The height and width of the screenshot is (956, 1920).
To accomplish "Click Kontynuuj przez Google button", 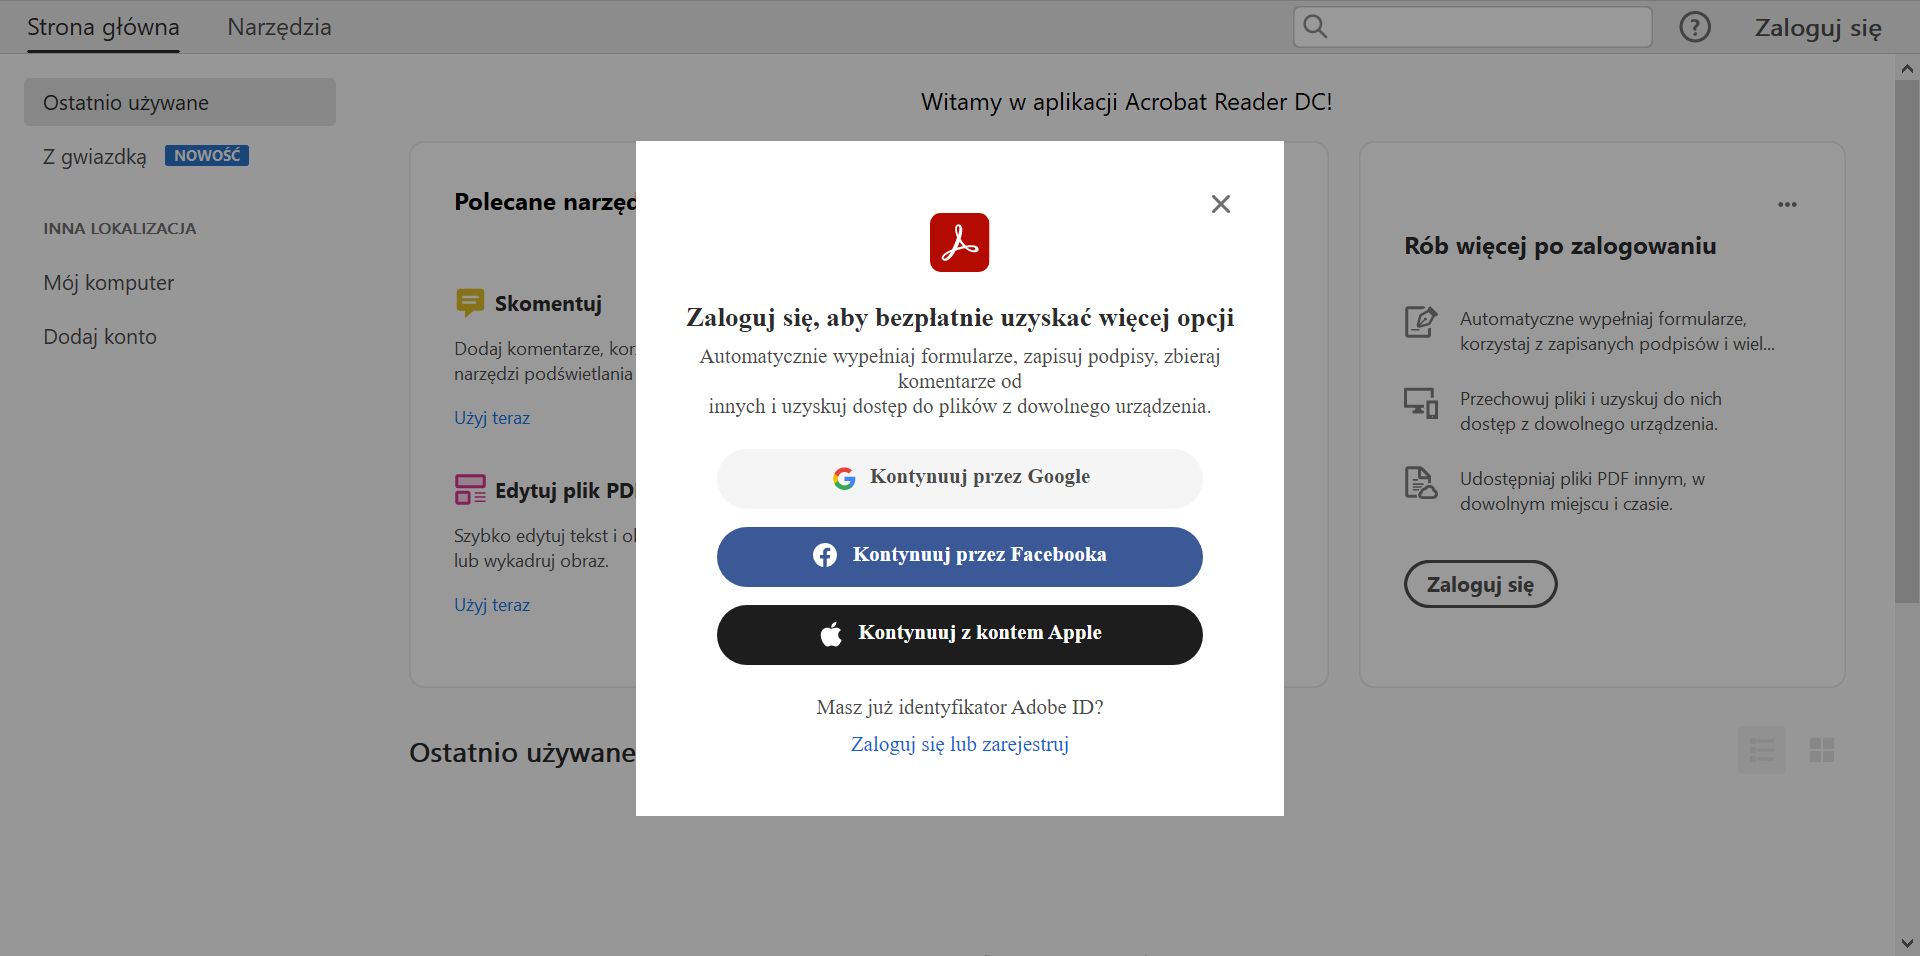I will pyautogui.click(x=959, y=478).
